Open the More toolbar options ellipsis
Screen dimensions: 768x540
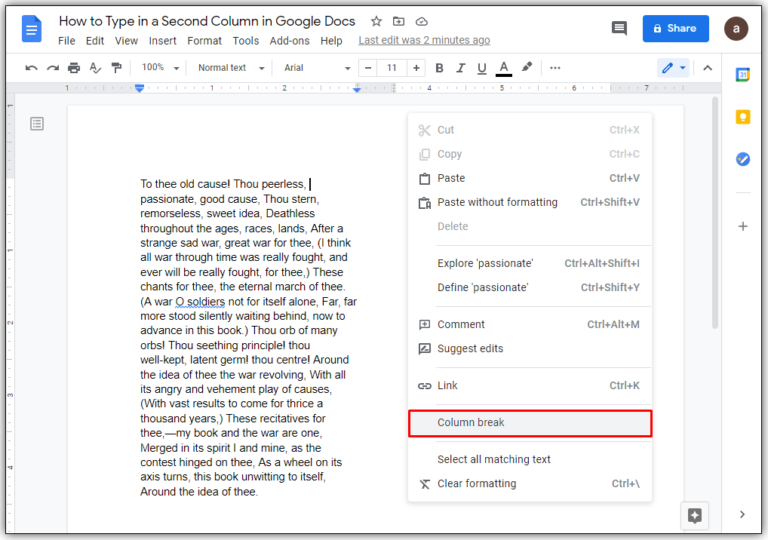pyautogui.click(x=555, y=68)
